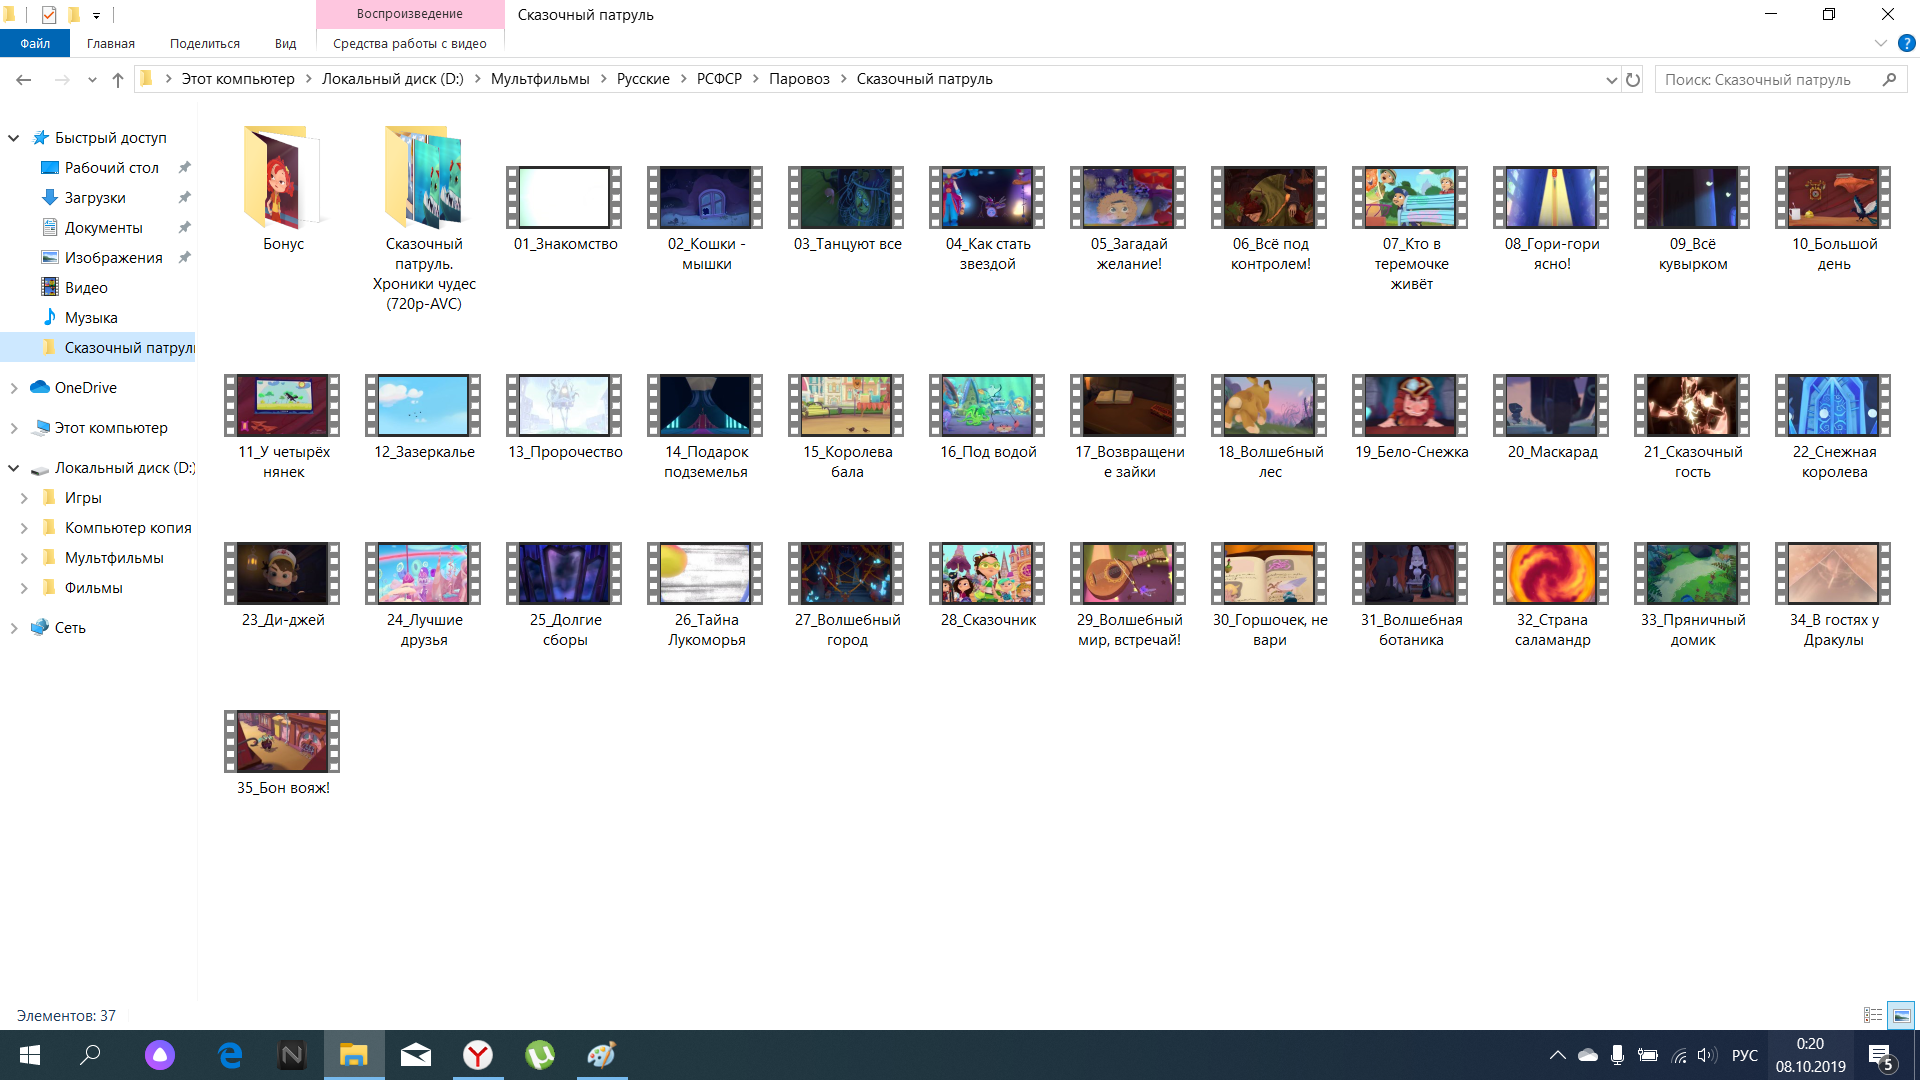Open the Файл menu

[x=35, y=43]
